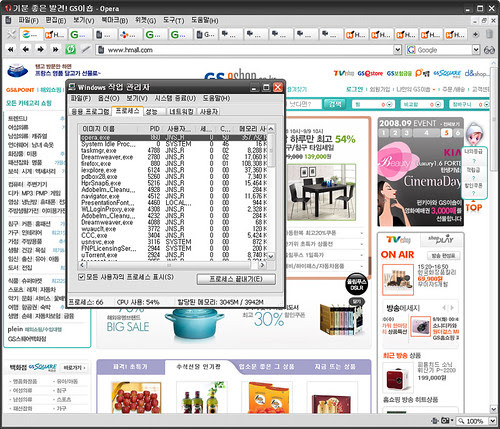This screenshot has width=500, height=429.
Task: Switch to the 네트워킹 tab in Task Manager
Action: pos(181,112)
